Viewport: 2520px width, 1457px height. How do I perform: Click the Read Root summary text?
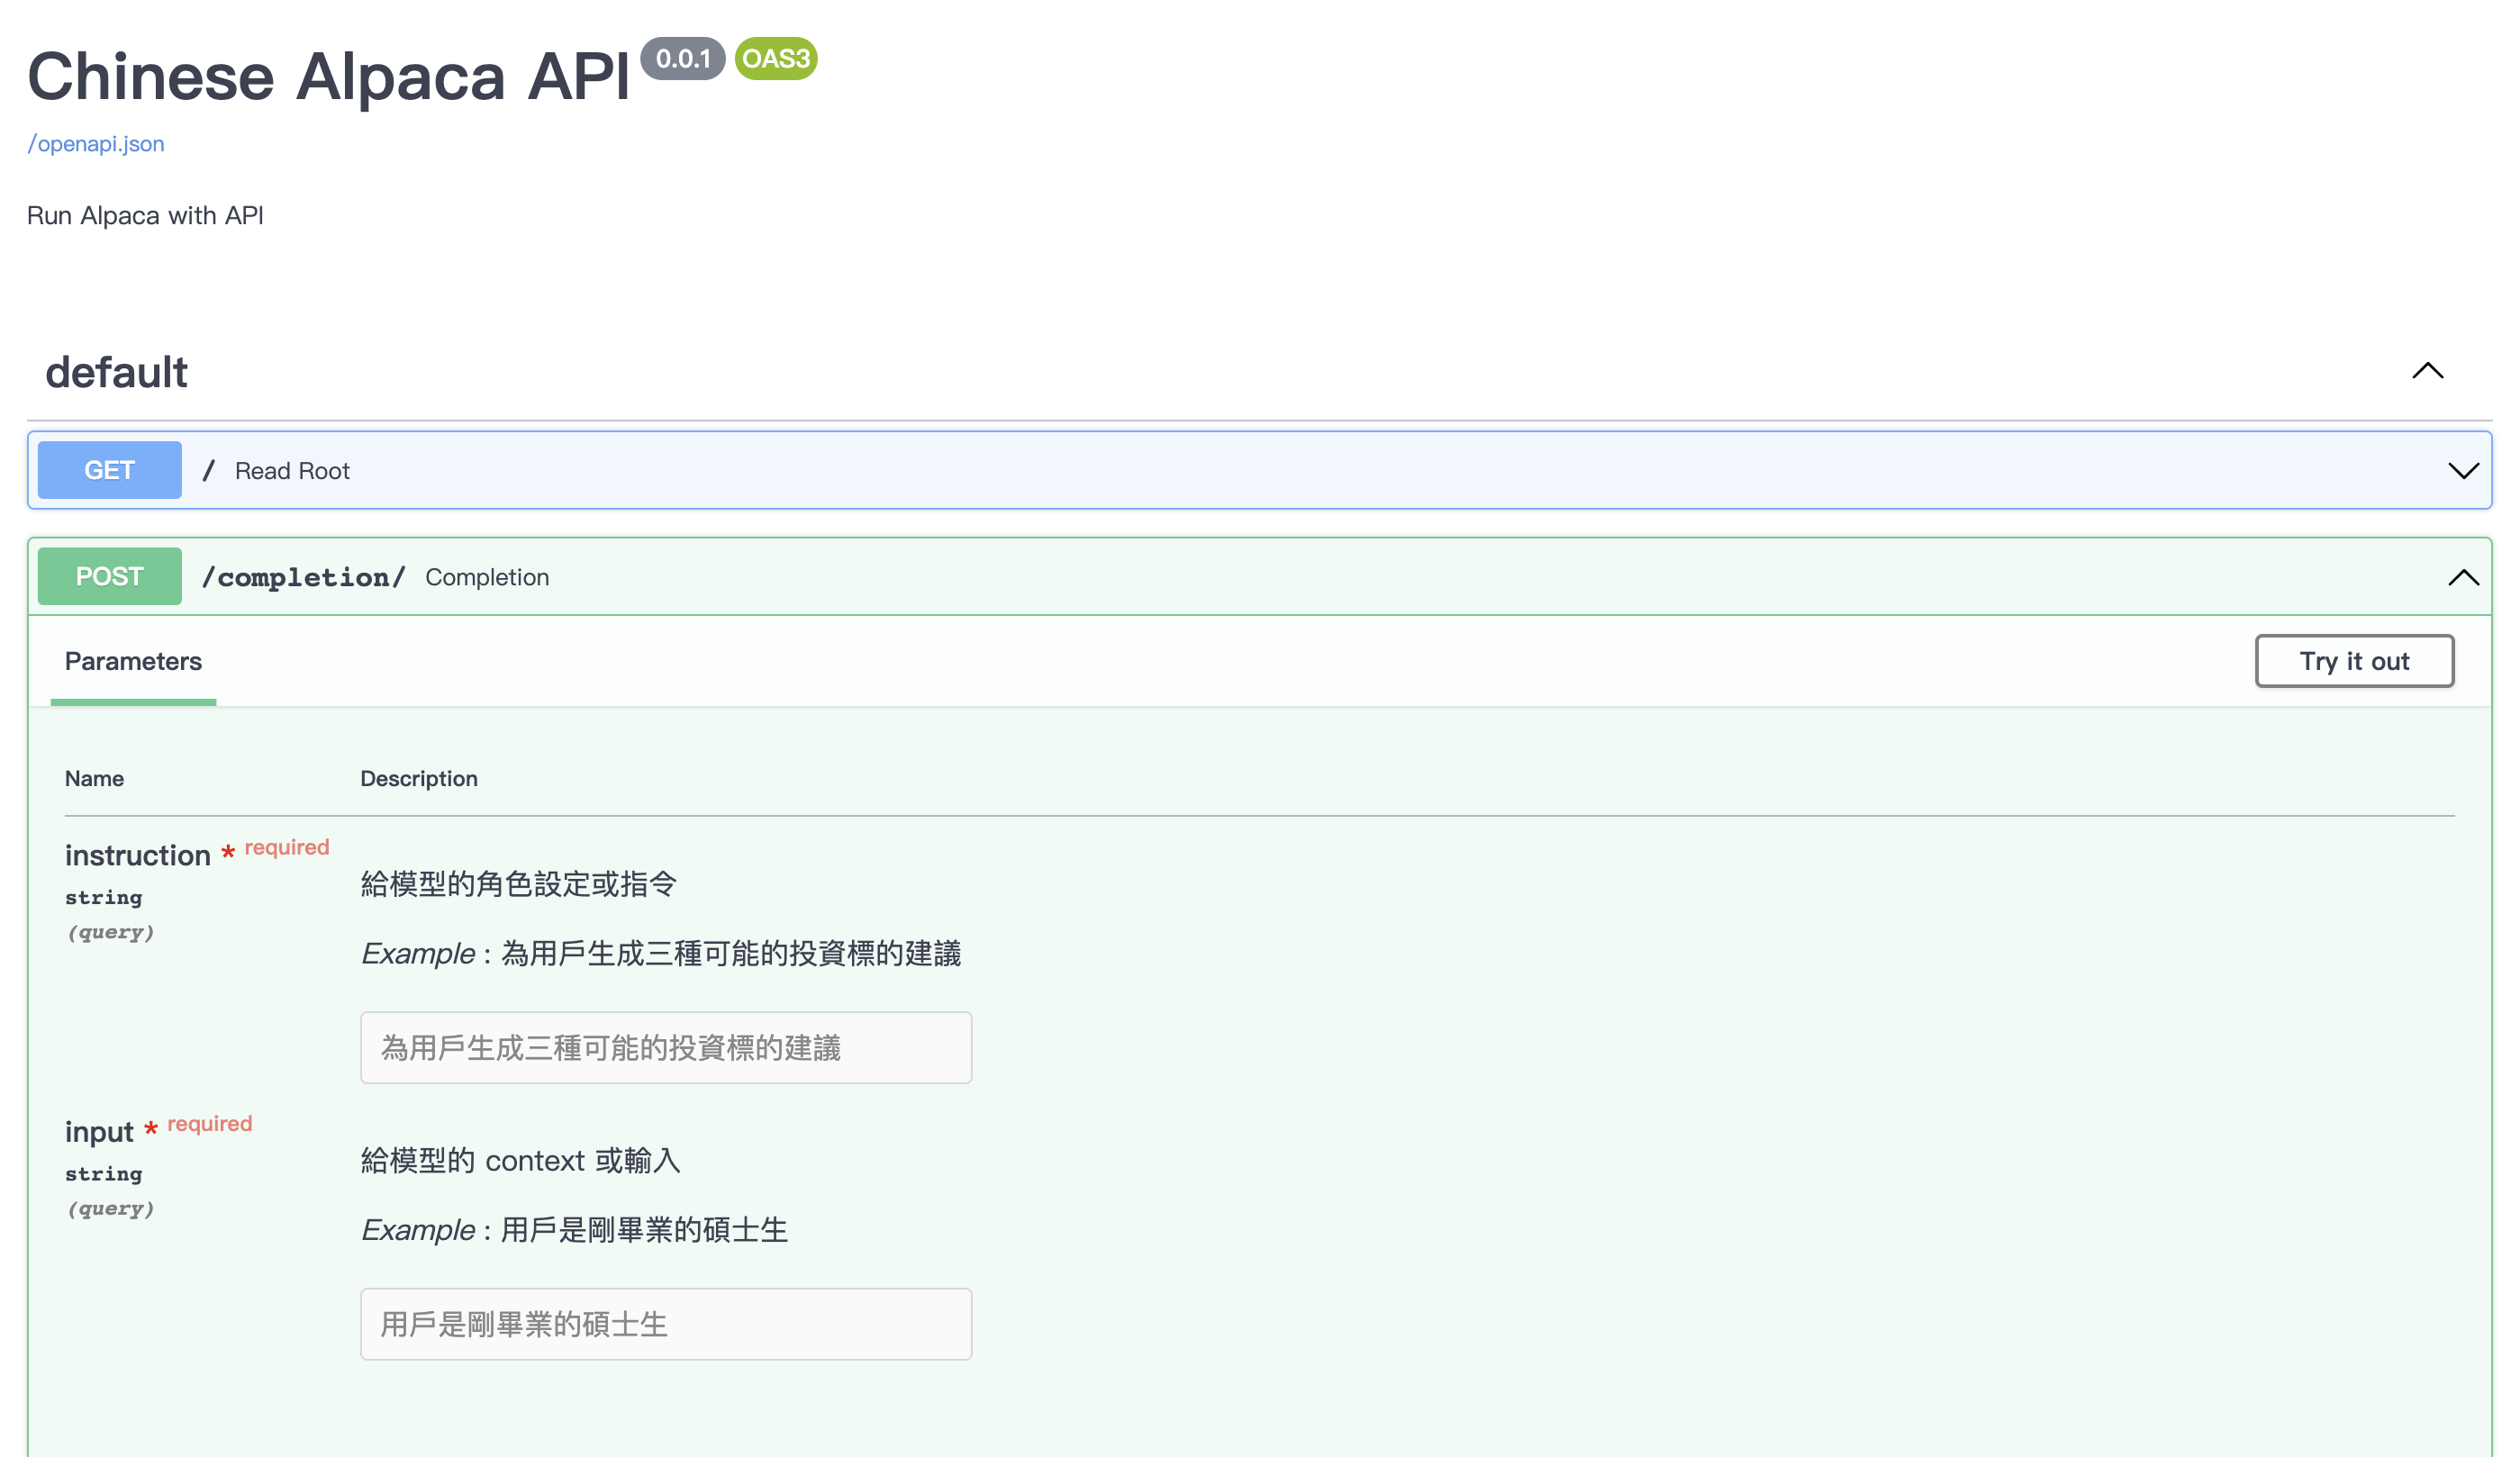(x=292, y=471)
